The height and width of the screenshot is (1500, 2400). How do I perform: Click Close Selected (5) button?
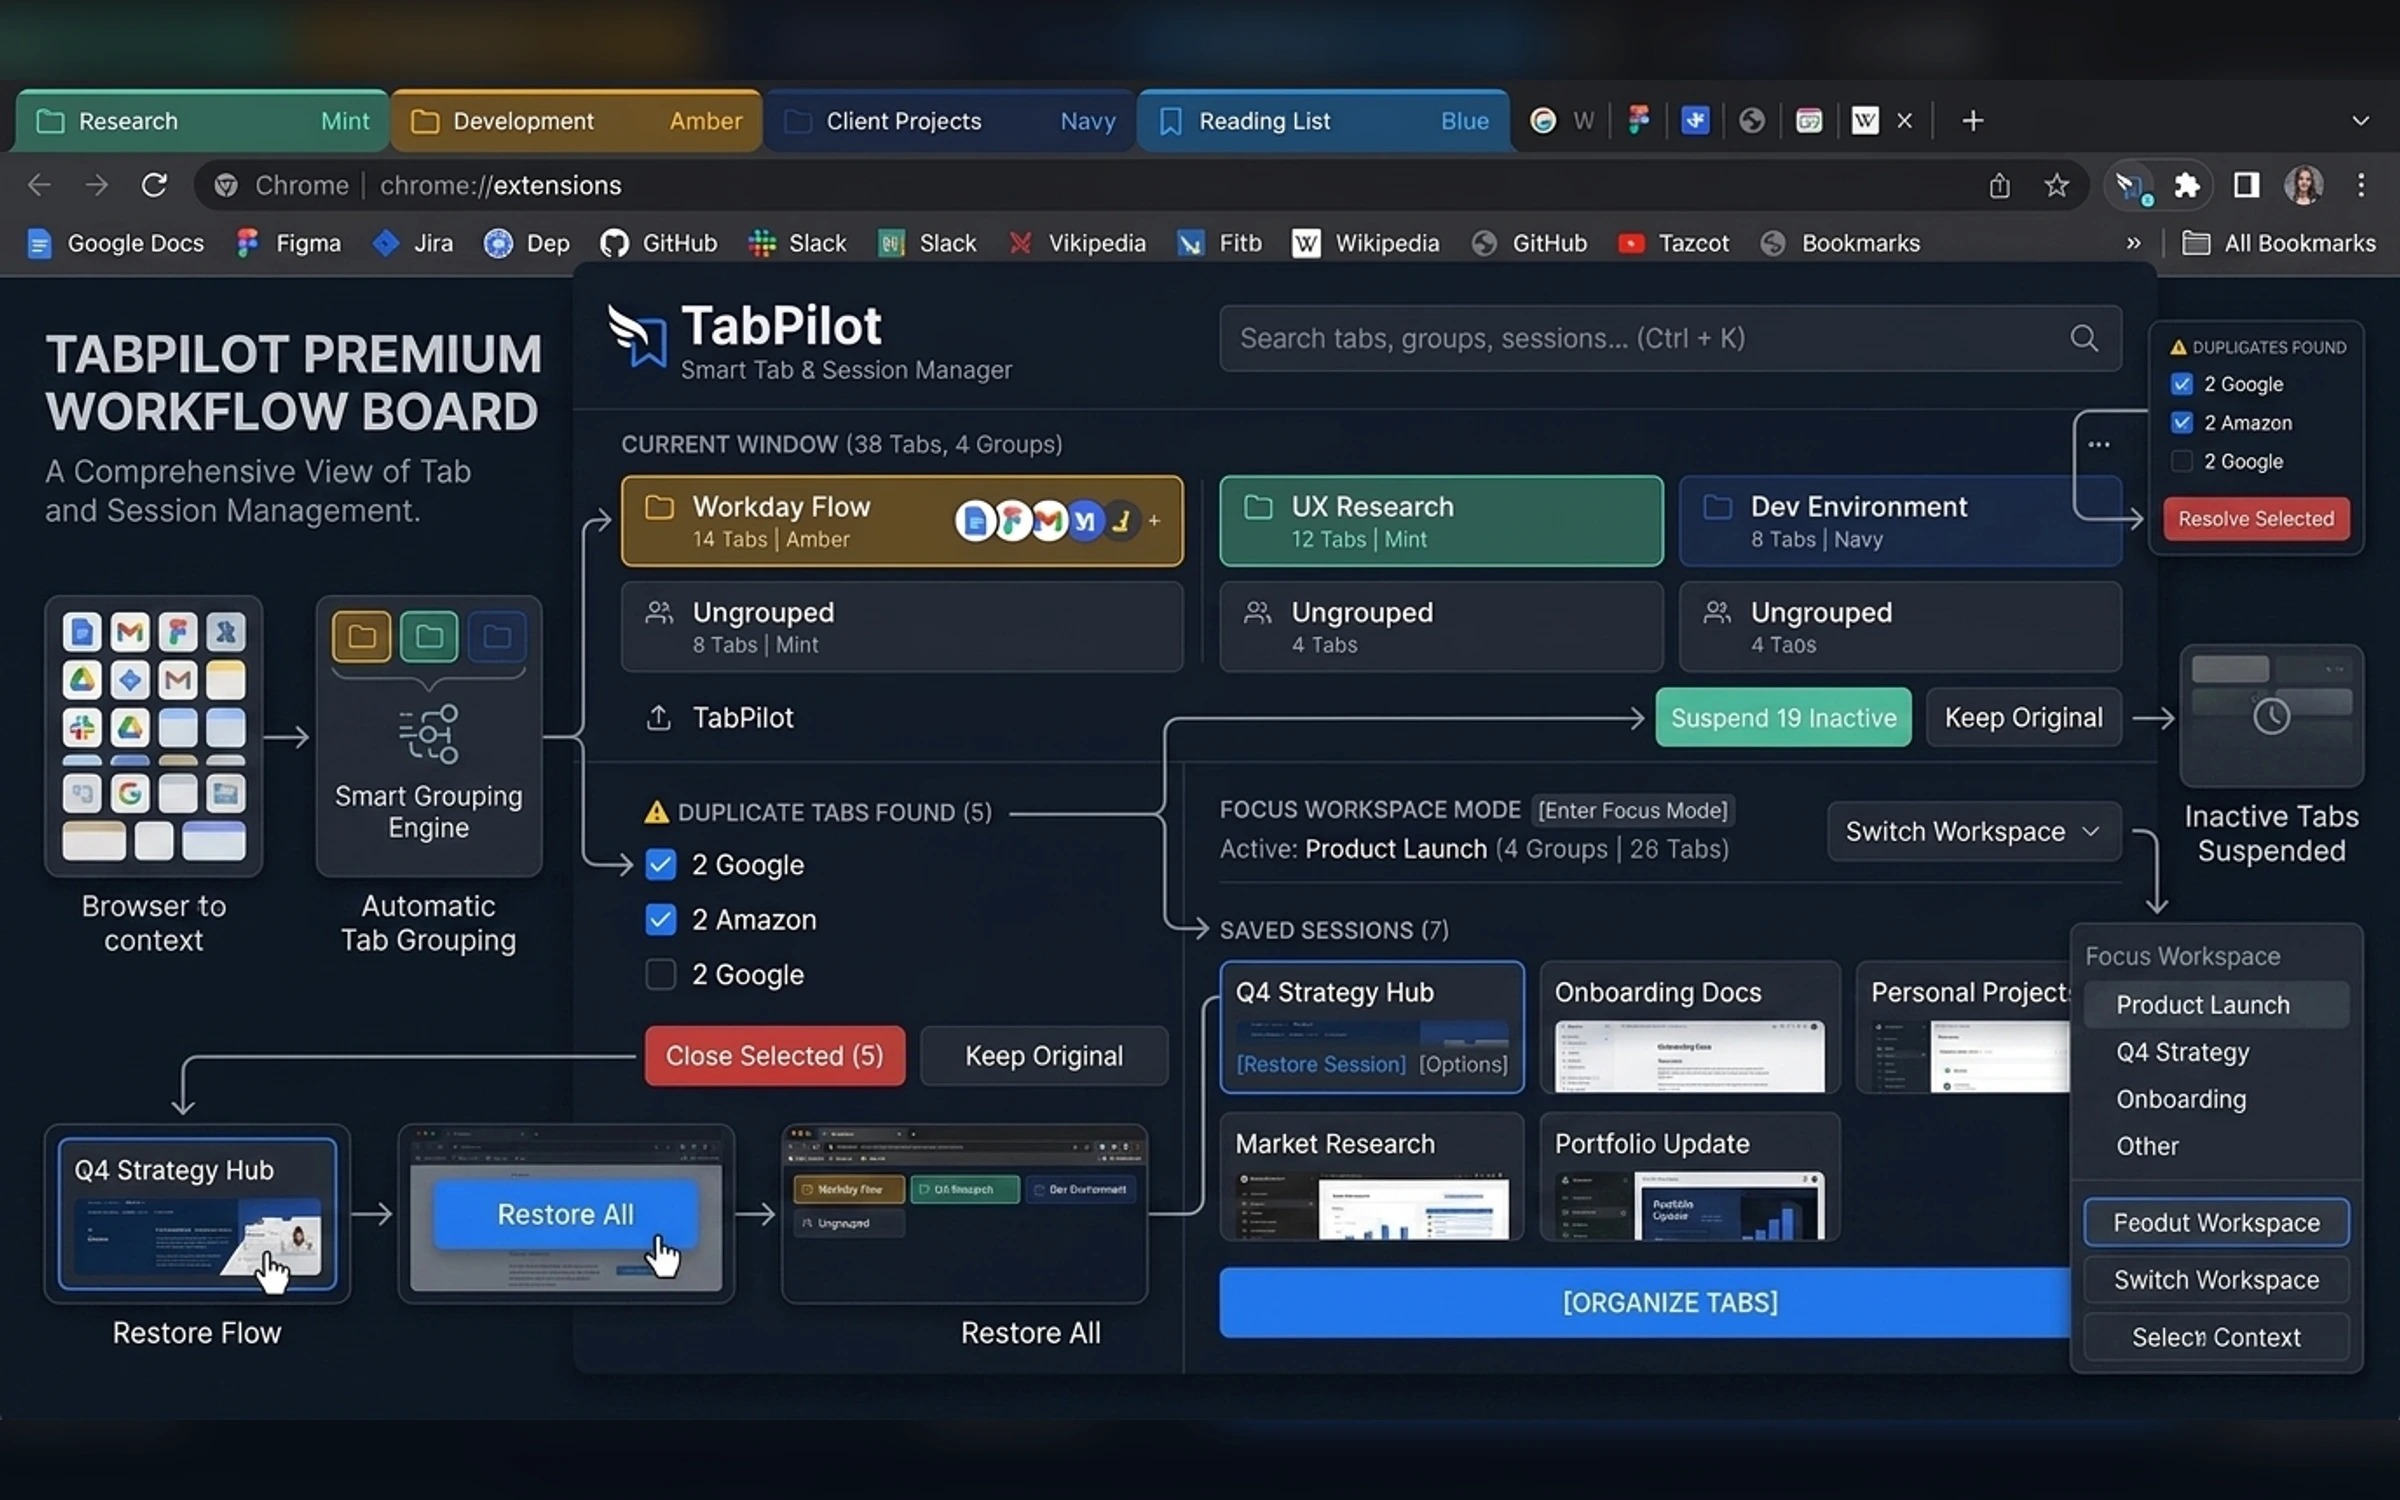coord(775,1056)
